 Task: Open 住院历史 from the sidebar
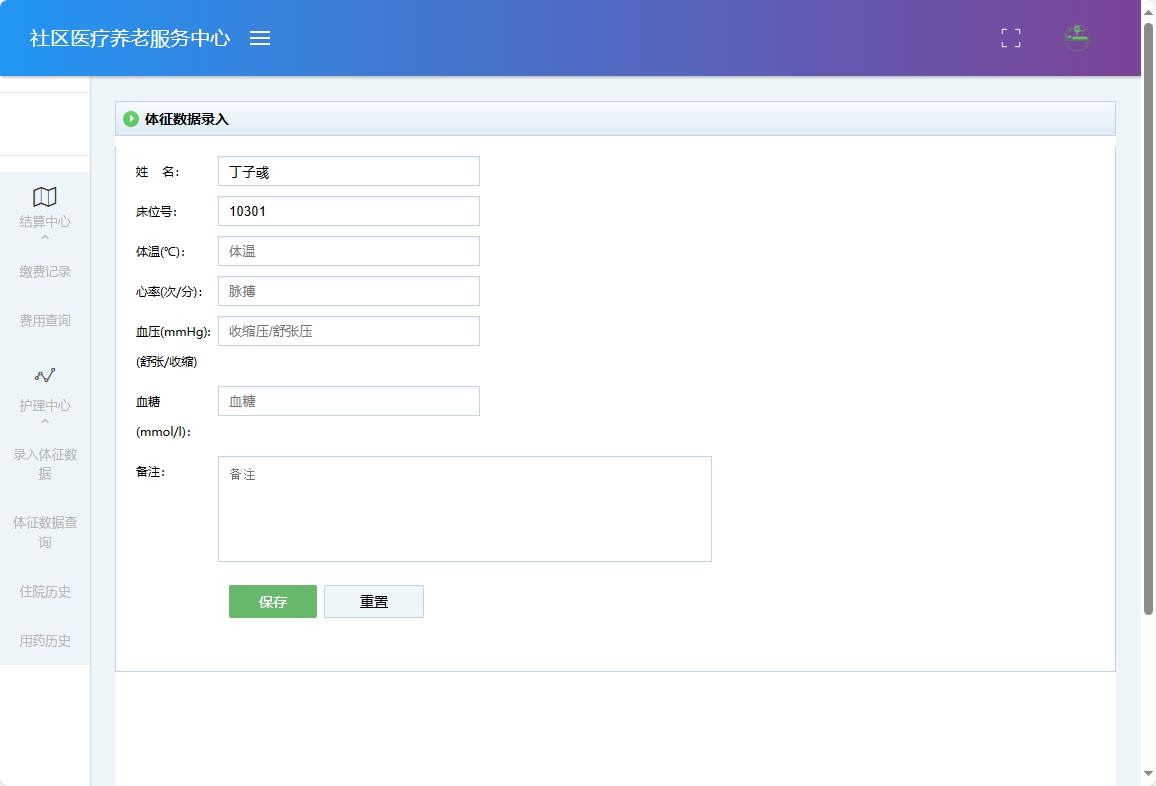(44, 591)
